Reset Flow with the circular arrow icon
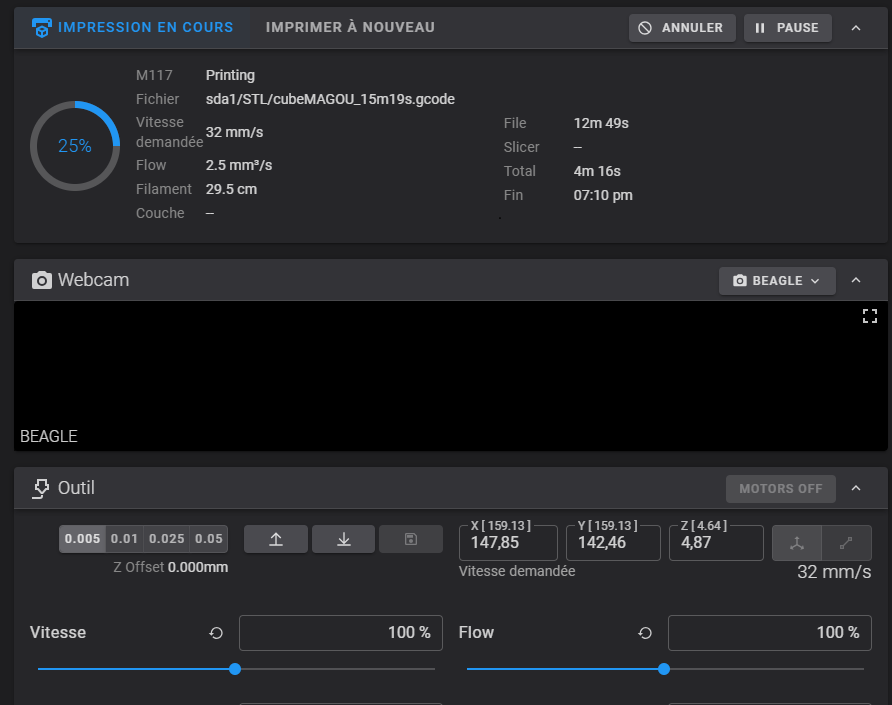 coord(645,633)
